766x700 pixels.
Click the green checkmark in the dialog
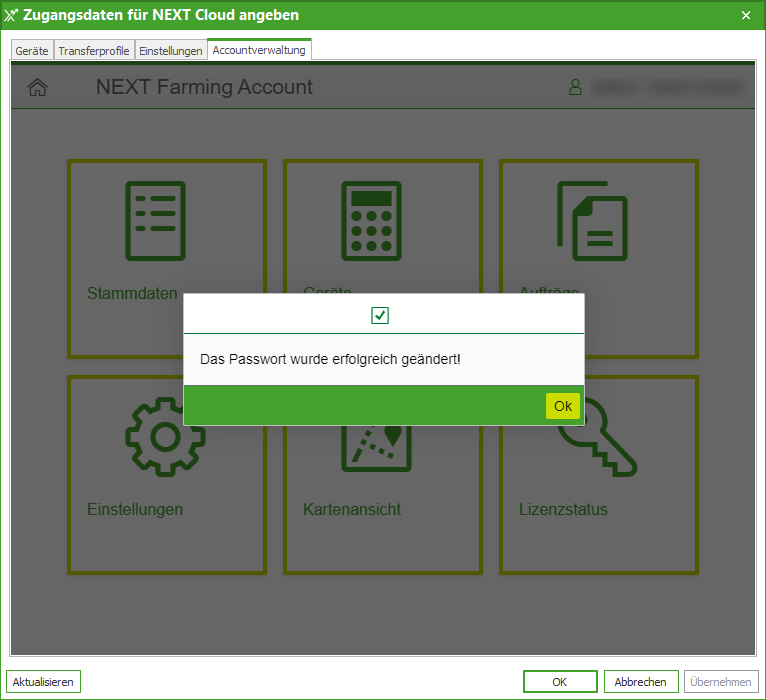click(x=380, y=316)
